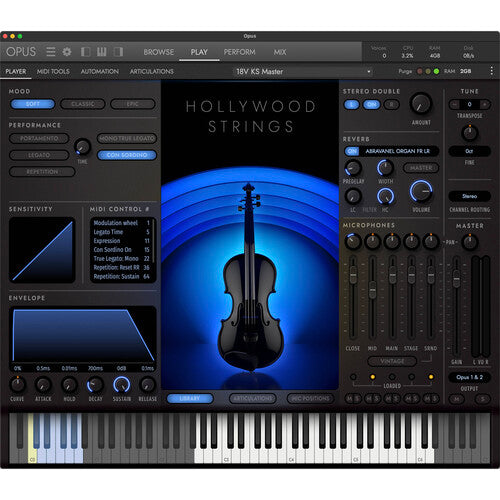This screenshot has width=500, height=500.
Task: Select the Epic mood button
Action: click(x=133, y=104)
